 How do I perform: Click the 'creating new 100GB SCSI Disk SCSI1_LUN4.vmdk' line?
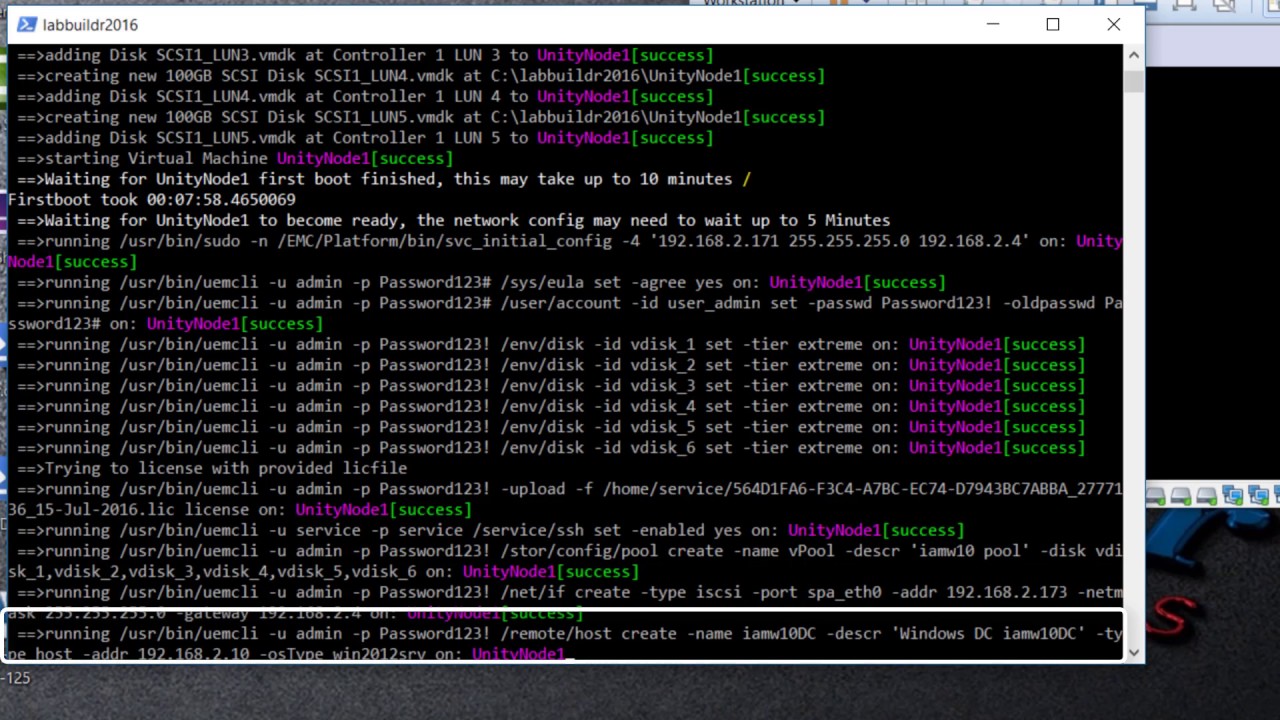click(421, 76)
